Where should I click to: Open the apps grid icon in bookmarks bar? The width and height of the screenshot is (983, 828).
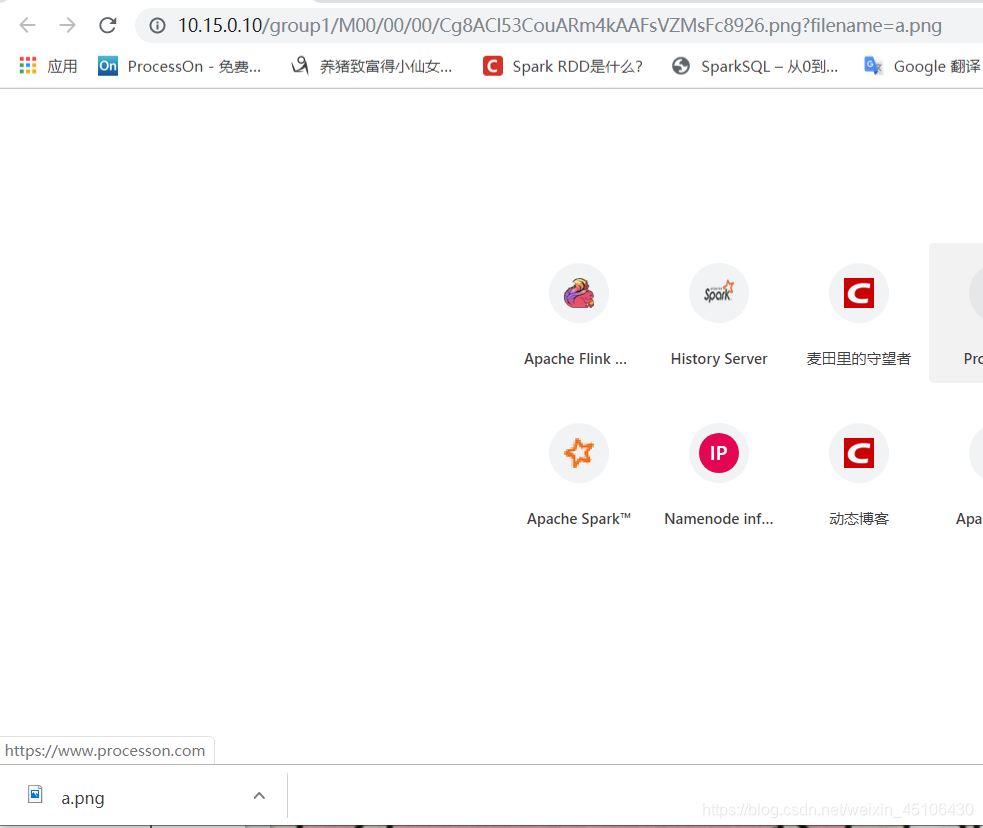point(28,65)
